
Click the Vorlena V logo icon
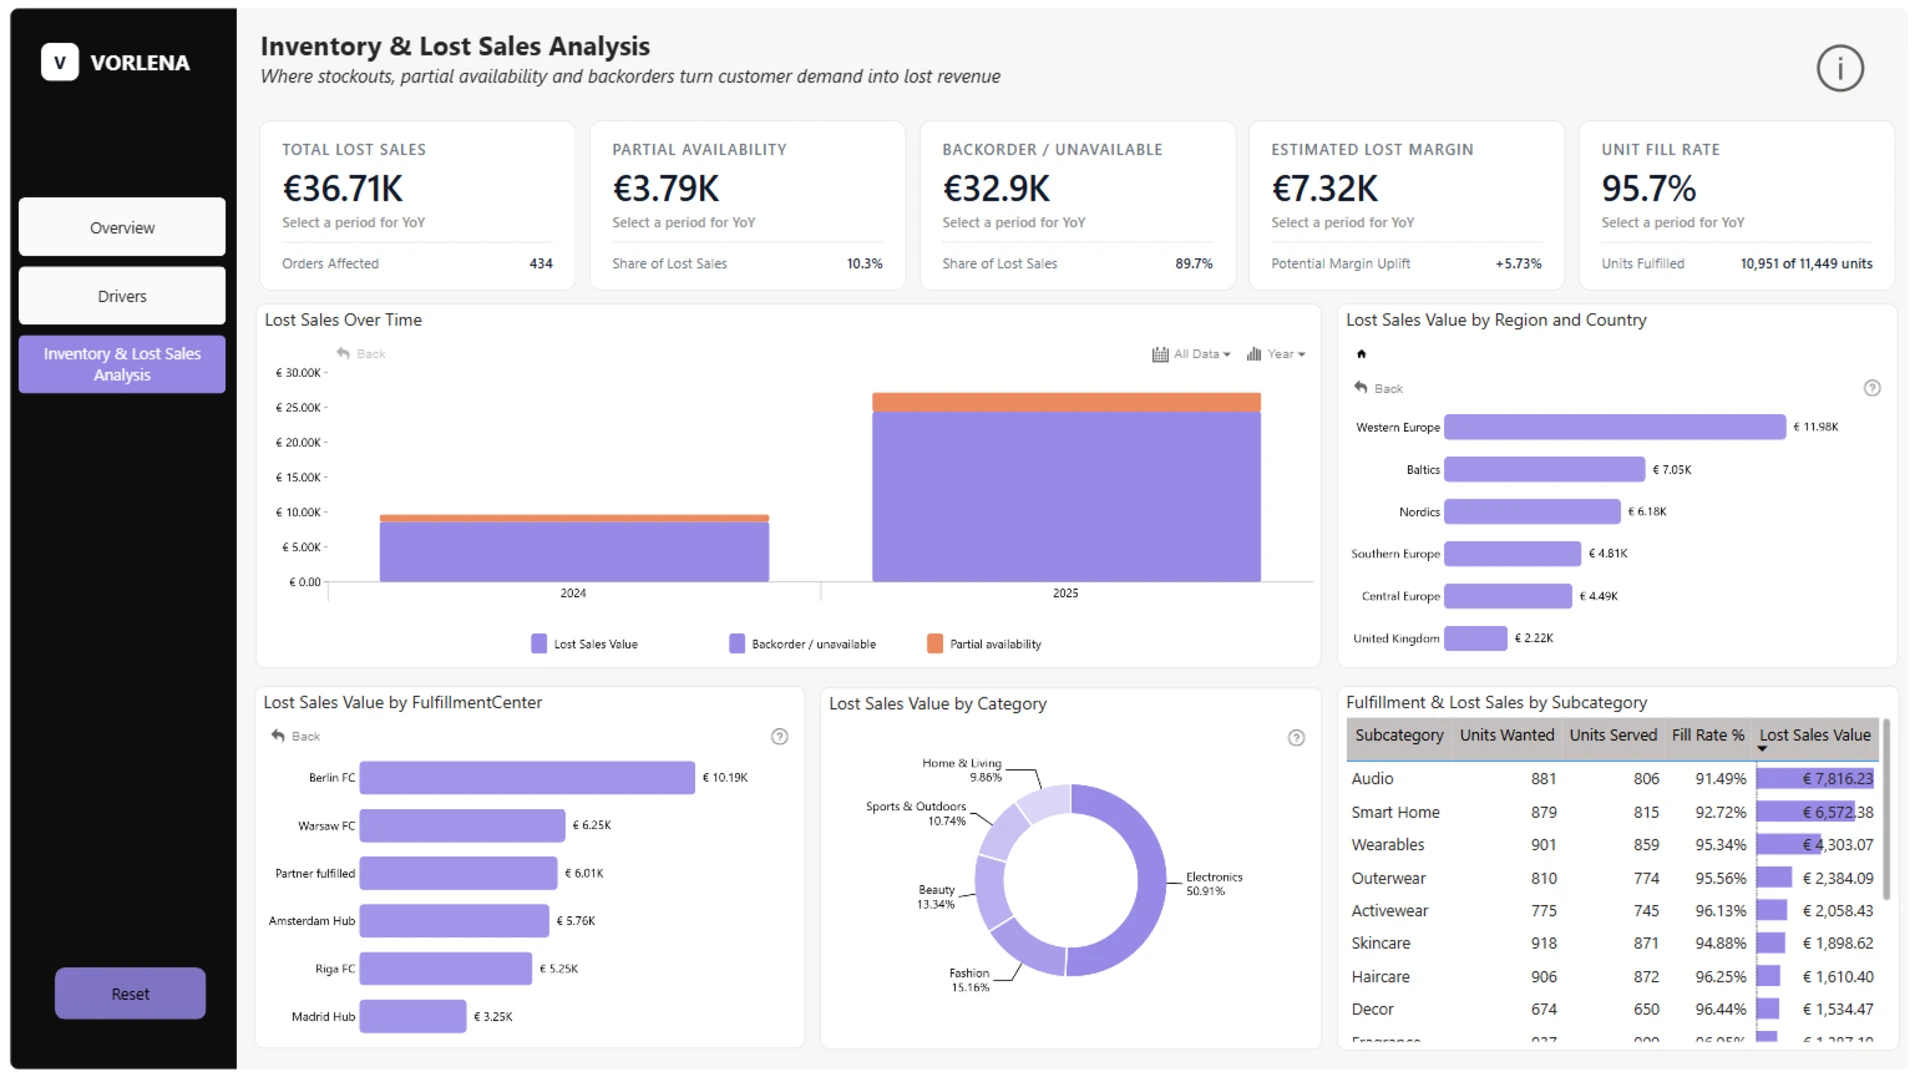pyautogui.click(x=60, y=62)
